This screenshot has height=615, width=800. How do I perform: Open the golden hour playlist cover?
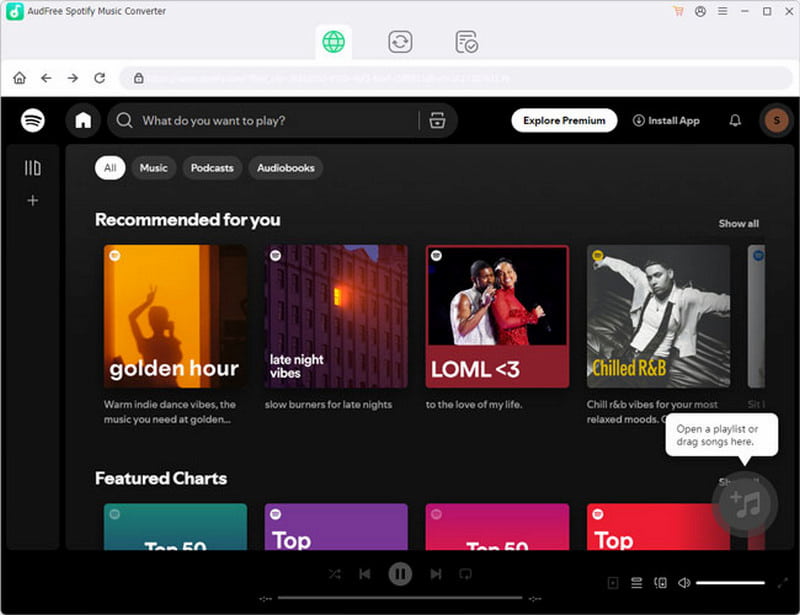176,316
